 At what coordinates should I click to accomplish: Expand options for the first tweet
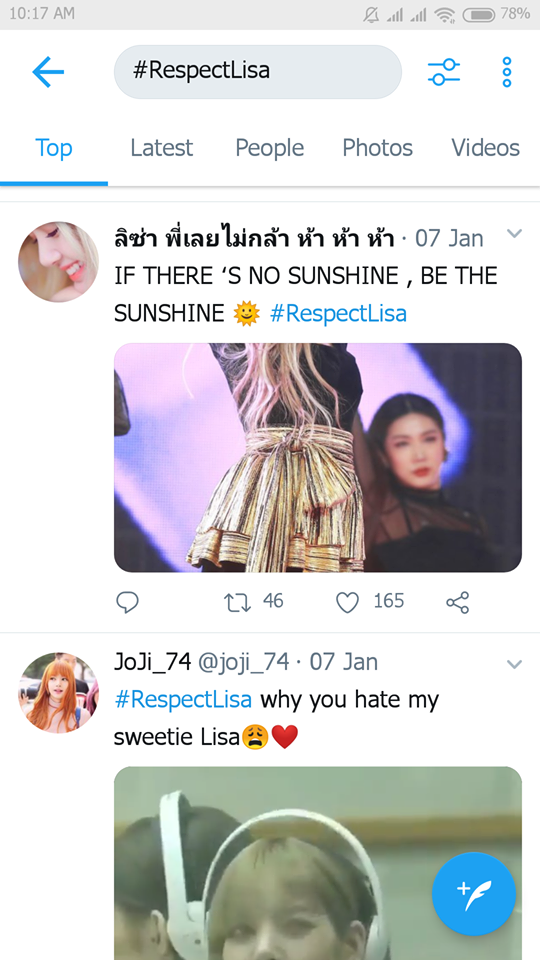point(514,233)
